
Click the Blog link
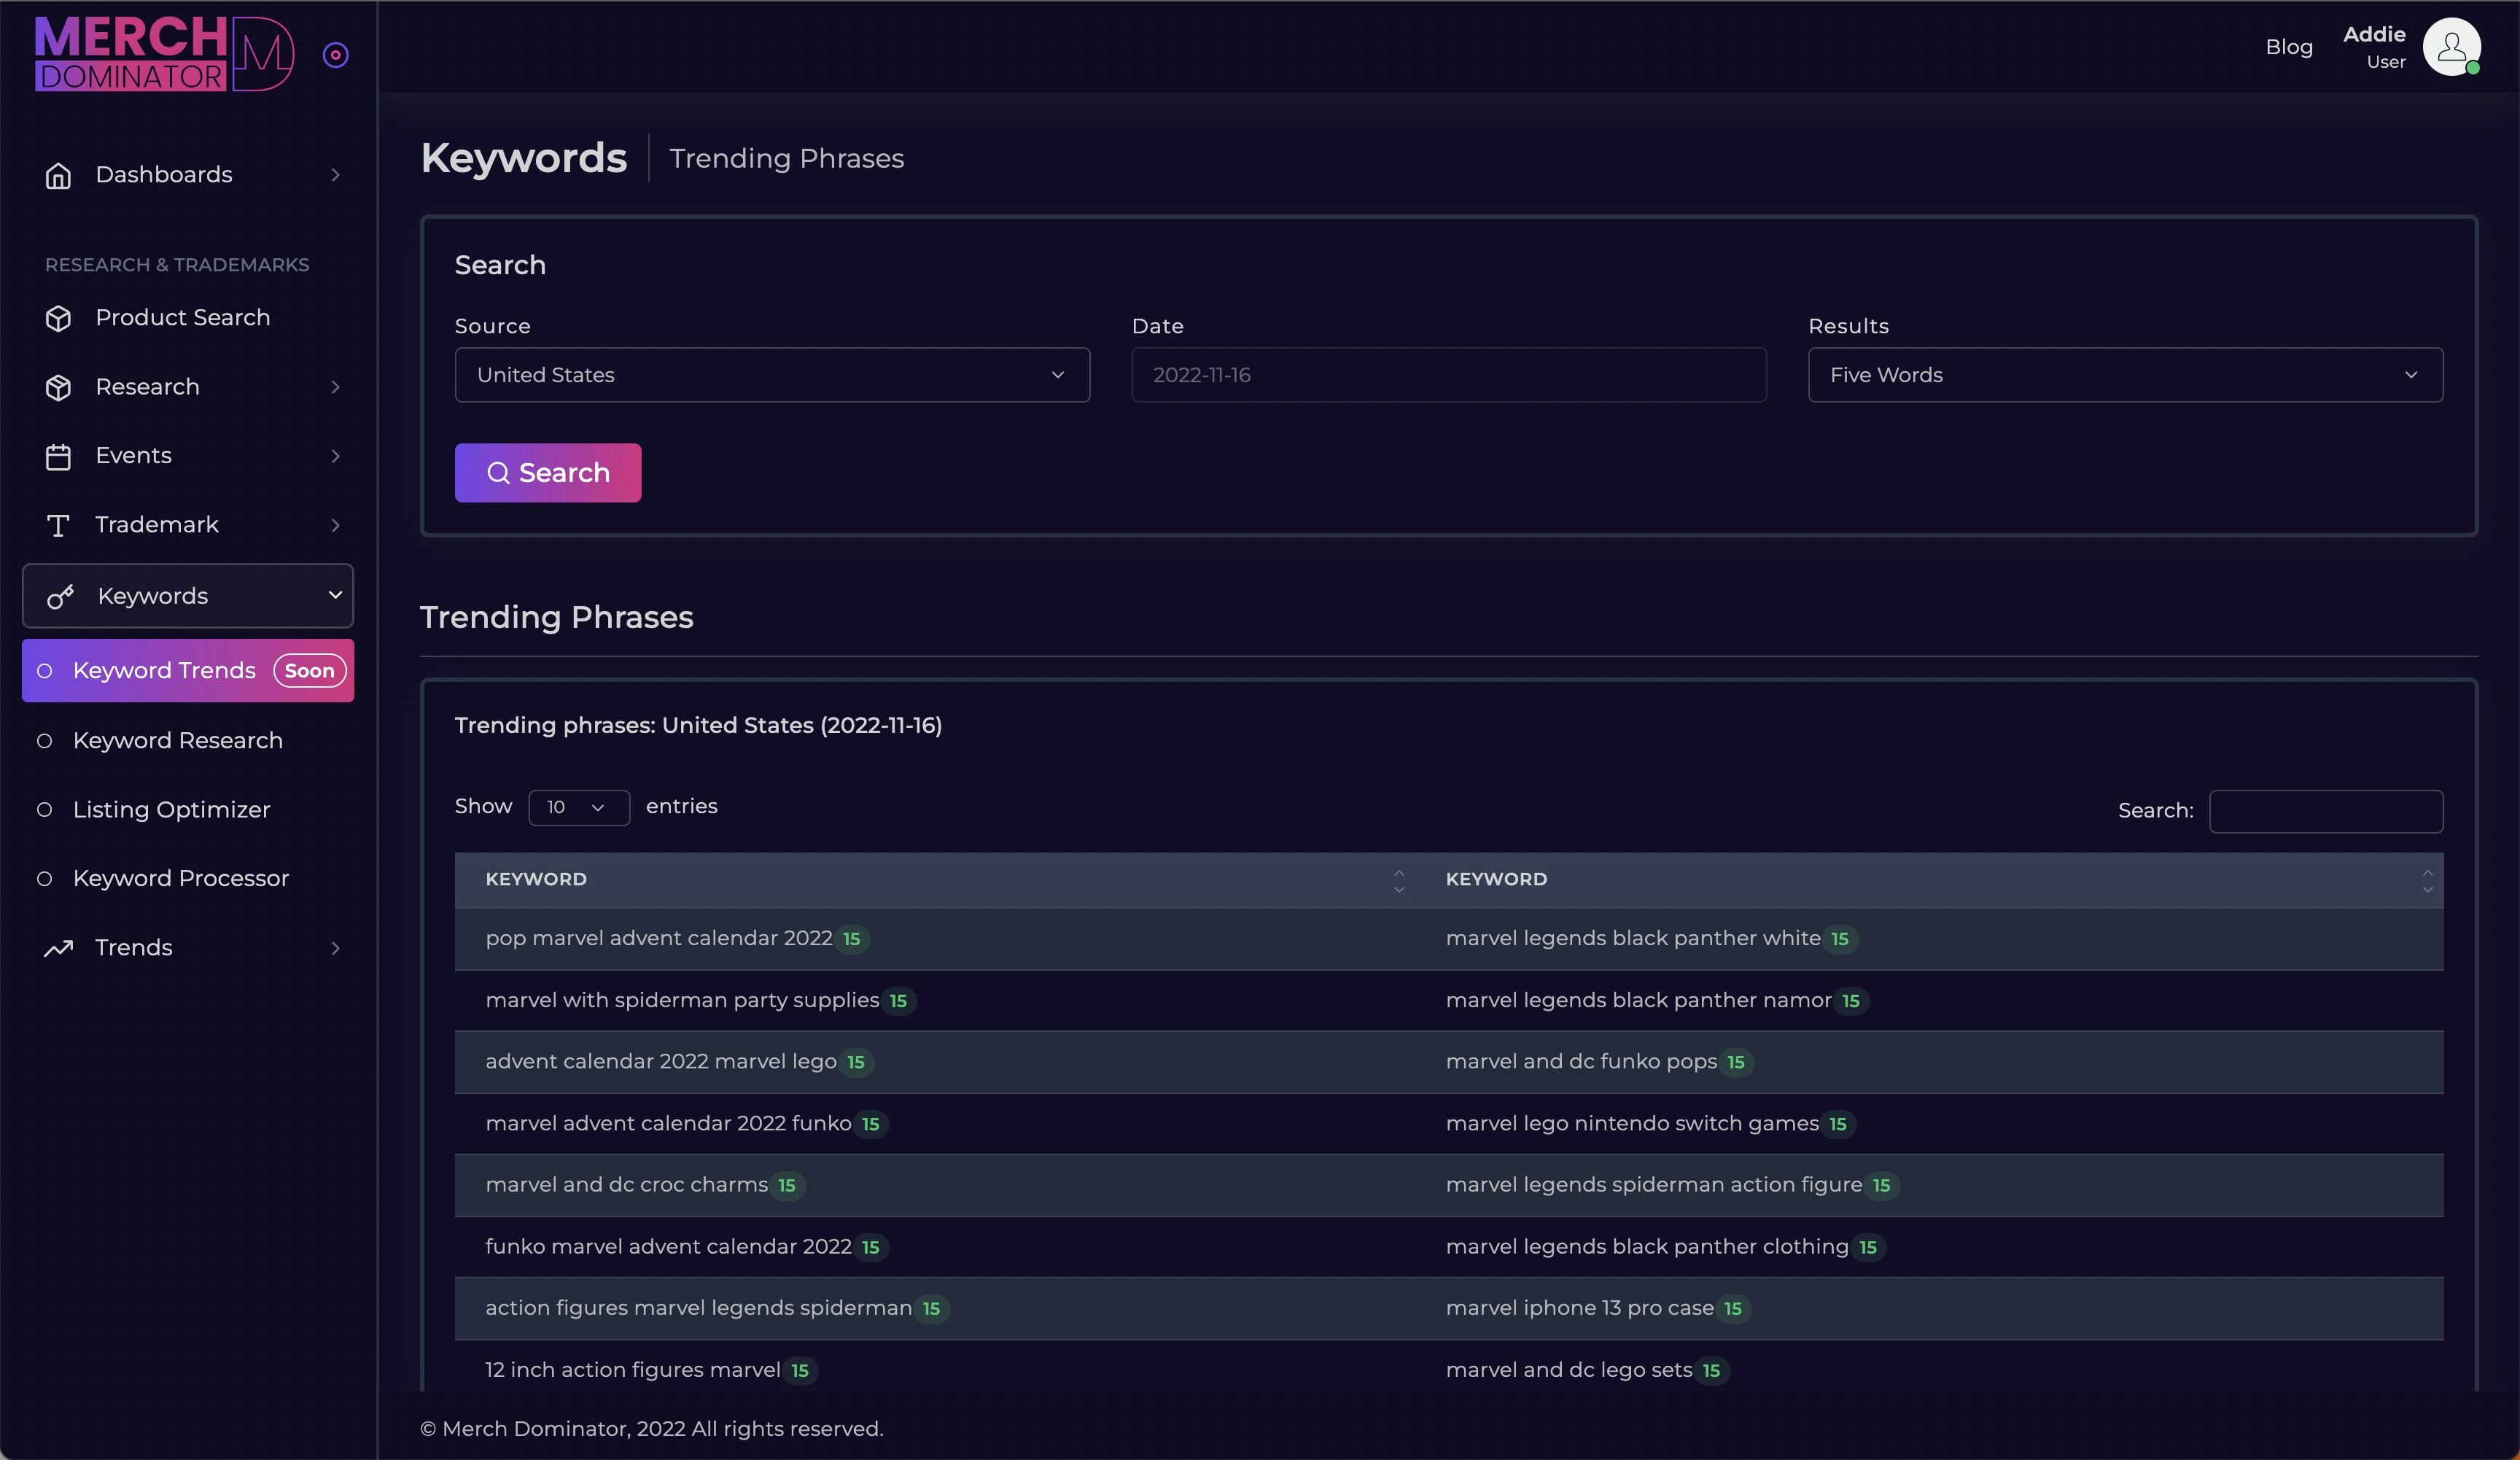pos(2289,47)
